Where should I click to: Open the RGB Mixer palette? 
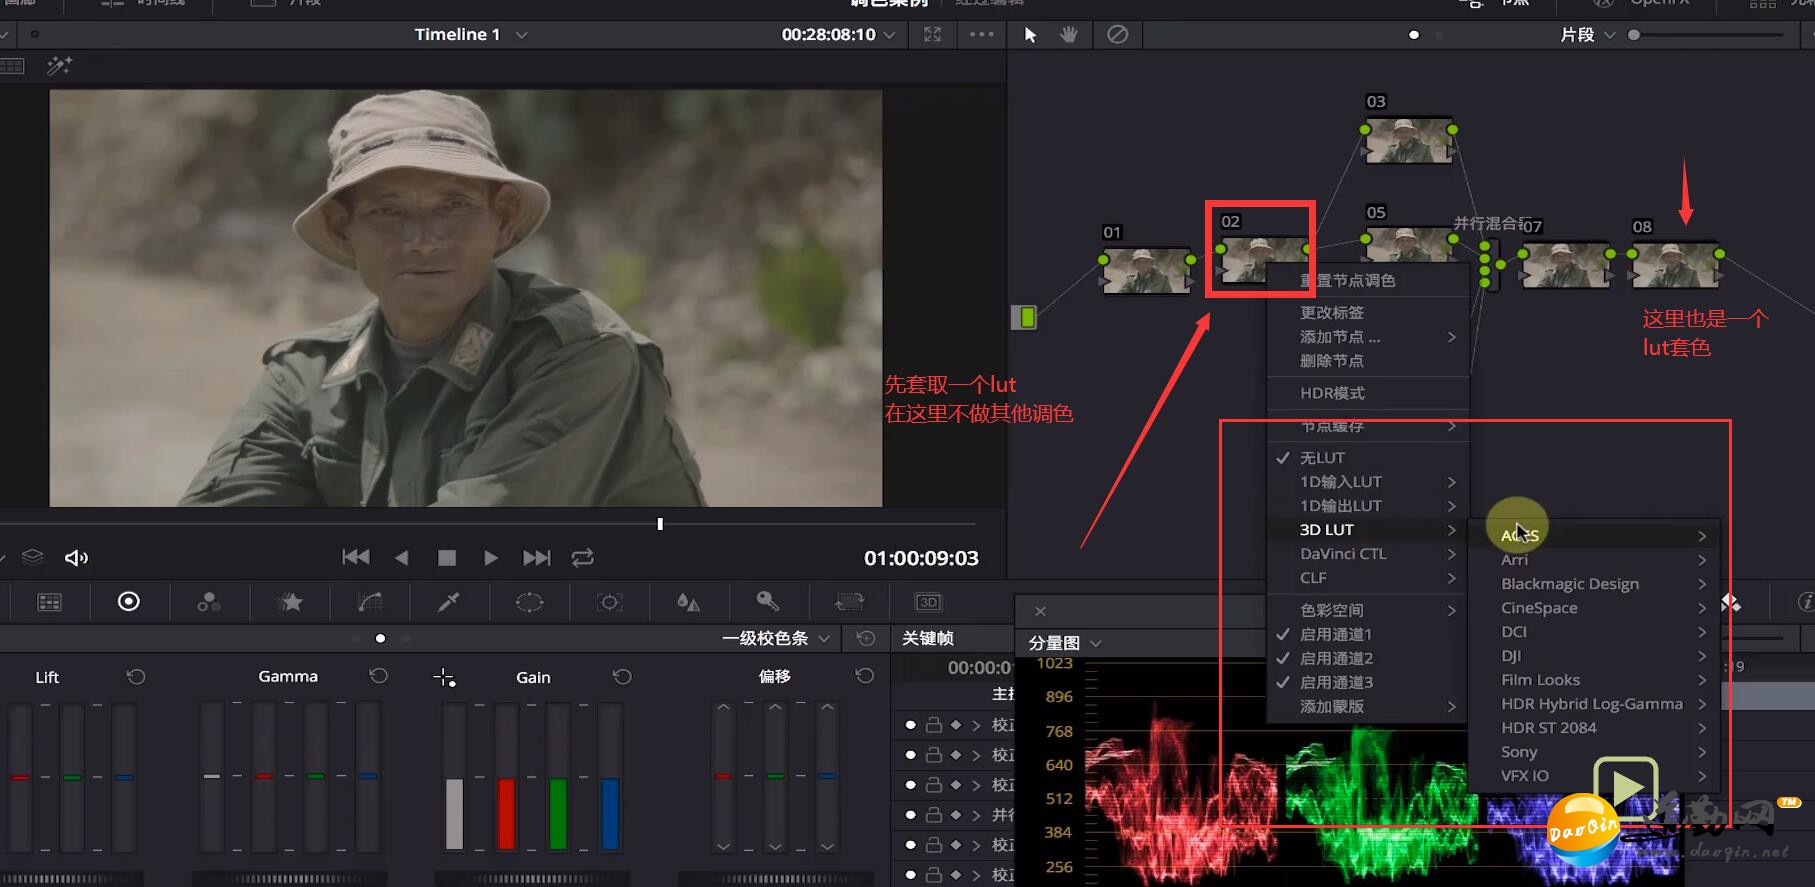tap(209, 602)
